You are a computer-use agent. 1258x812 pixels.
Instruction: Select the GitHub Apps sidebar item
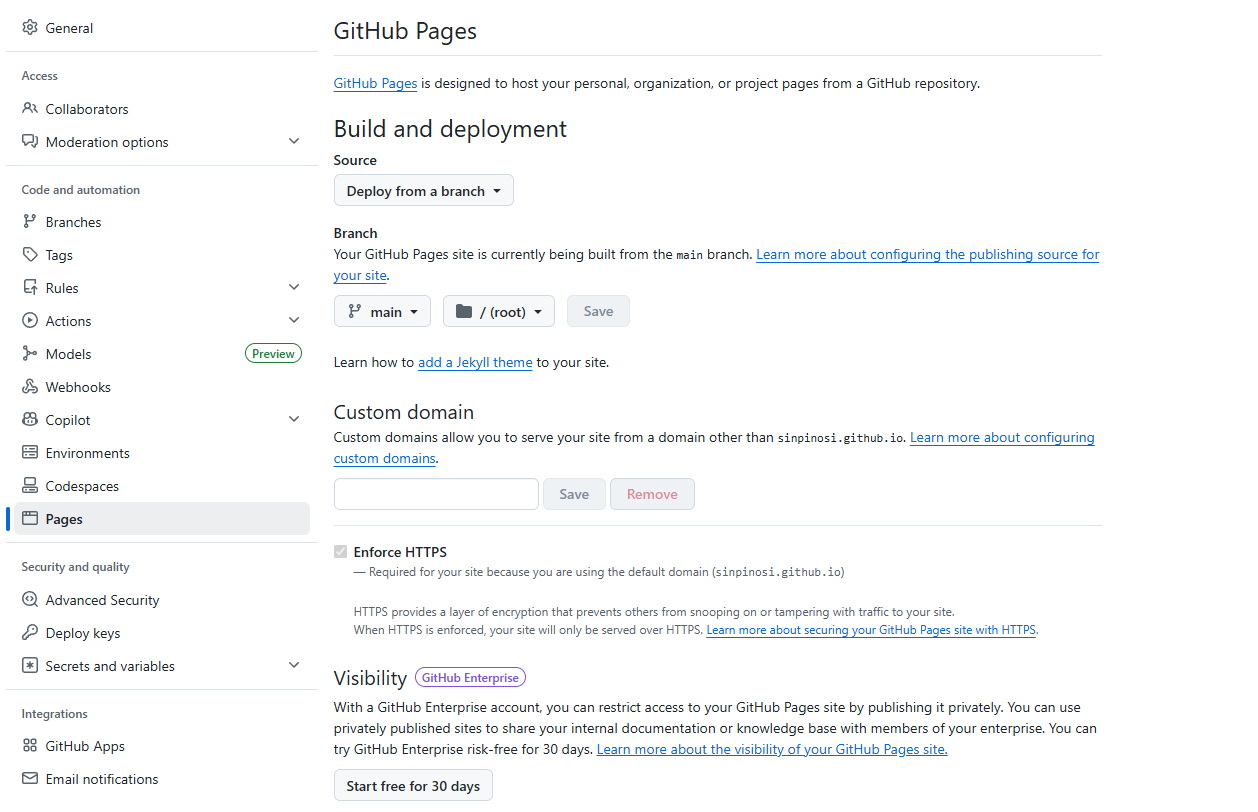(x=162, y=746)
